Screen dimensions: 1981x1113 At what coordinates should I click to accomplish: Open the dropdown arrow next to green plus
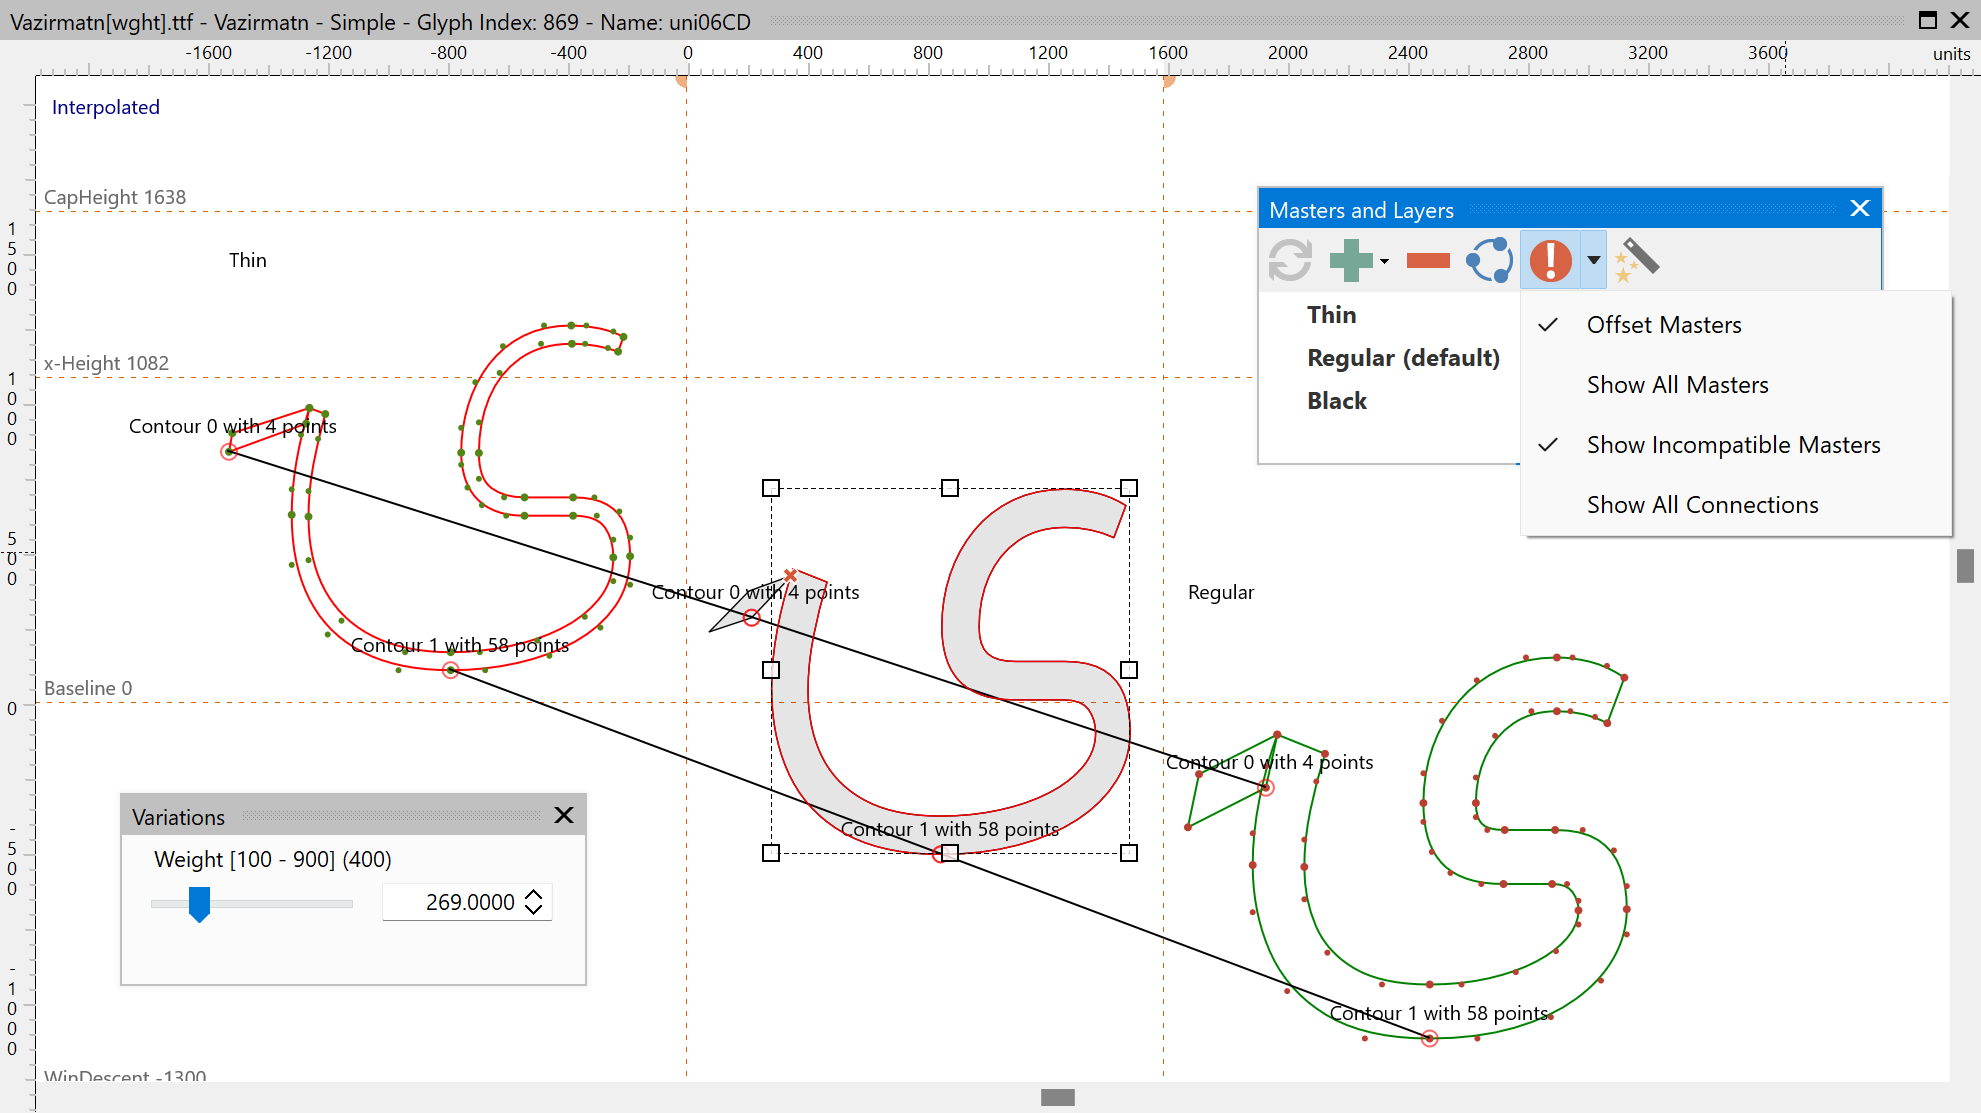(1384, 261)
